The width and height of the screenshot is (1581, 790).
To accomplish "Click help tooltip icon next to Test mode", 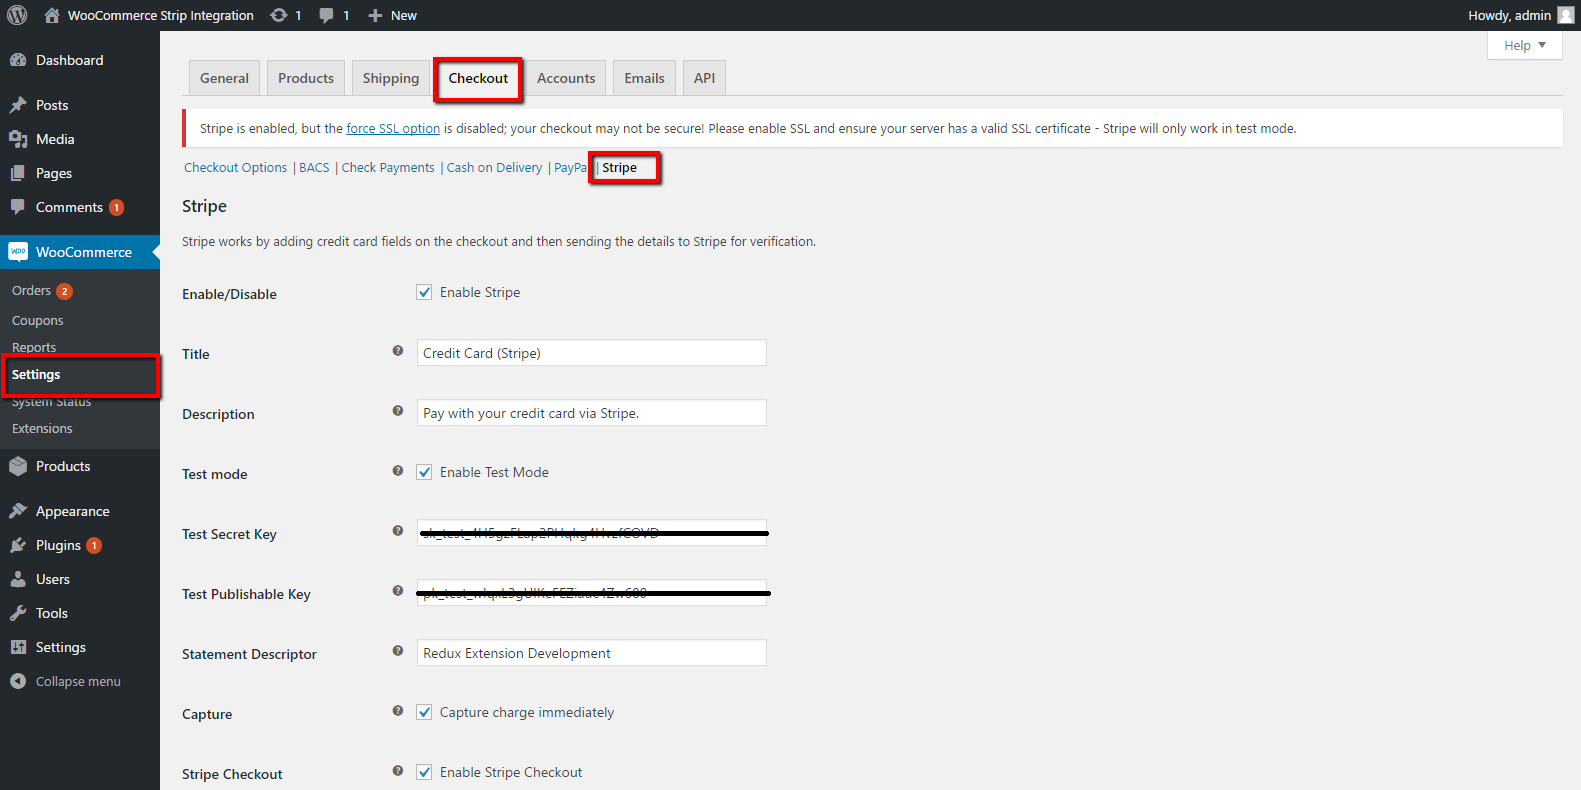I will (x=398, y=471).
